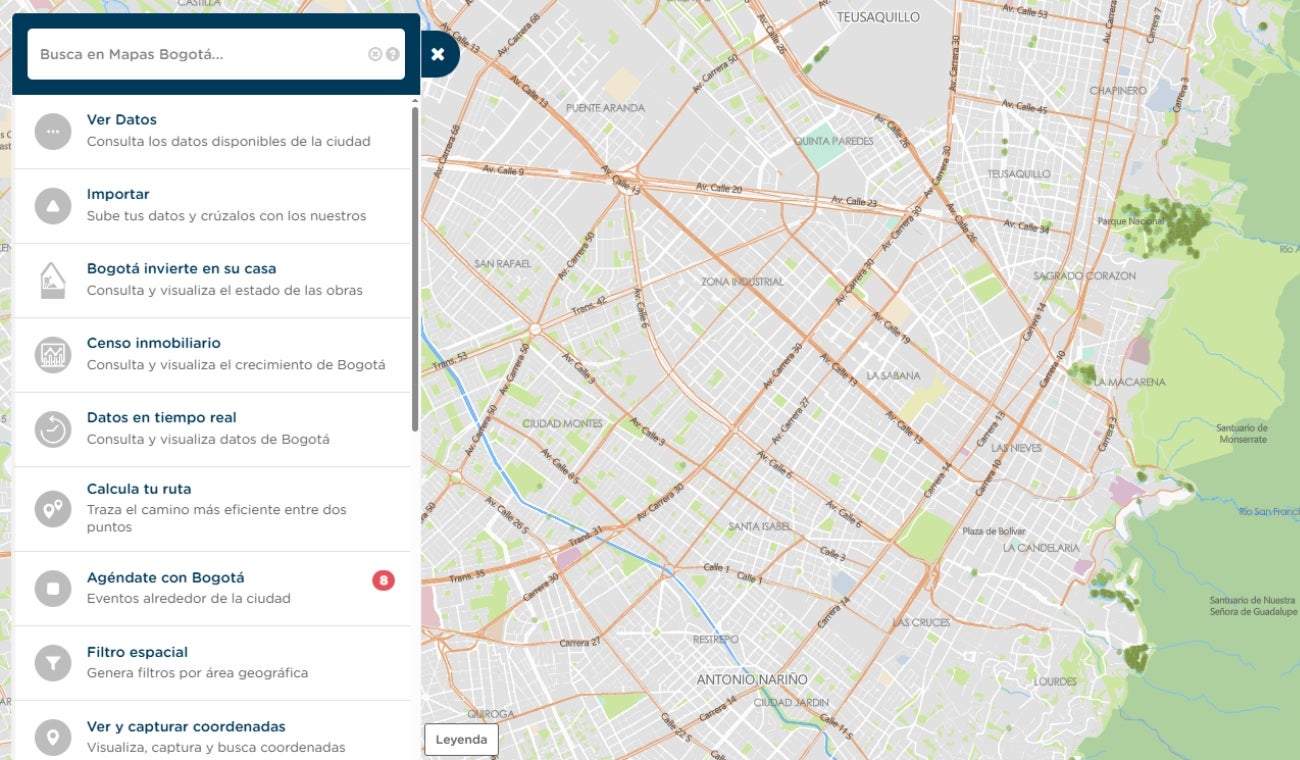Select the LAS CRUCES label
1300x760 pixels.
[x=921, y=622]
